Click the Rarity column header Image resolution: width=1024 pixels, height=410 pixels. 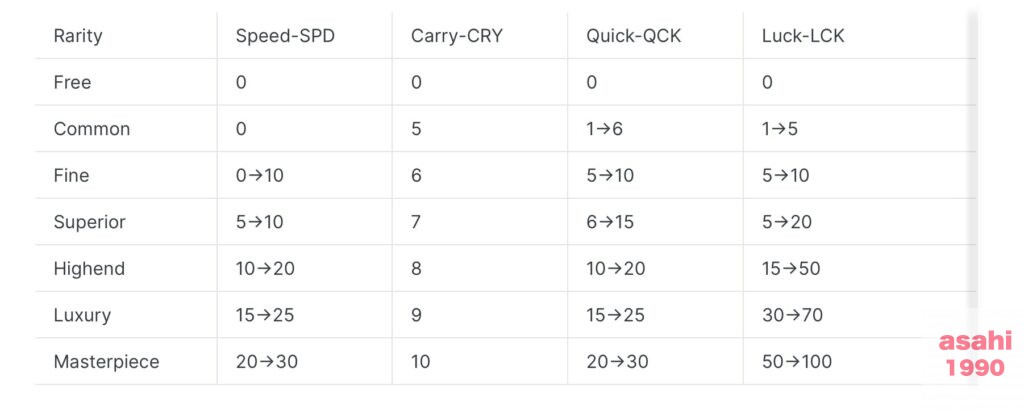point(78,36)
